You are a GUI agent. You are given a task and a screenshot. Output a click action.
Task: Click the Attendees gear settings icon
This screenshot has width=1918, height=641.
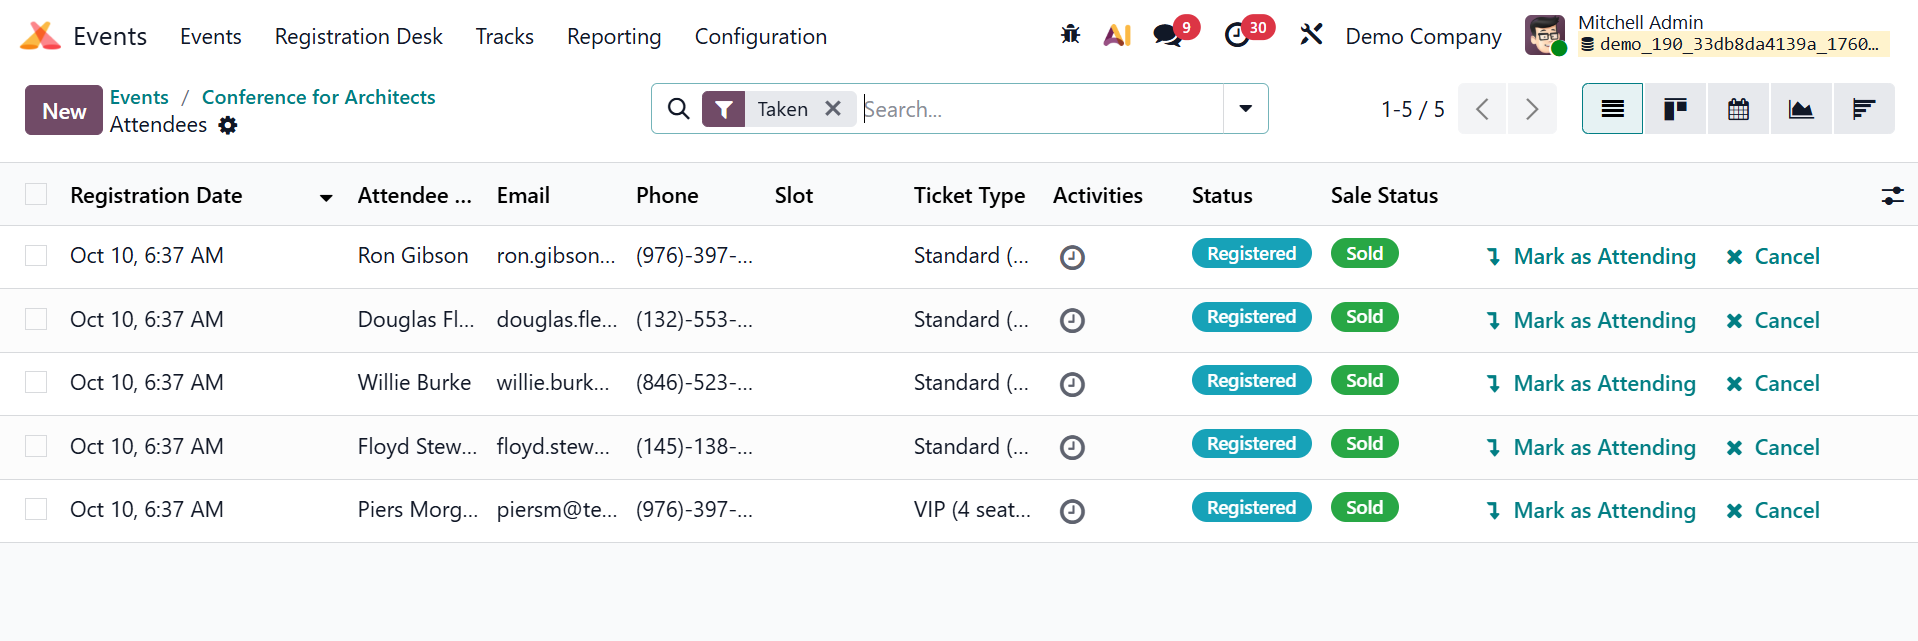[x=228, y=125]
